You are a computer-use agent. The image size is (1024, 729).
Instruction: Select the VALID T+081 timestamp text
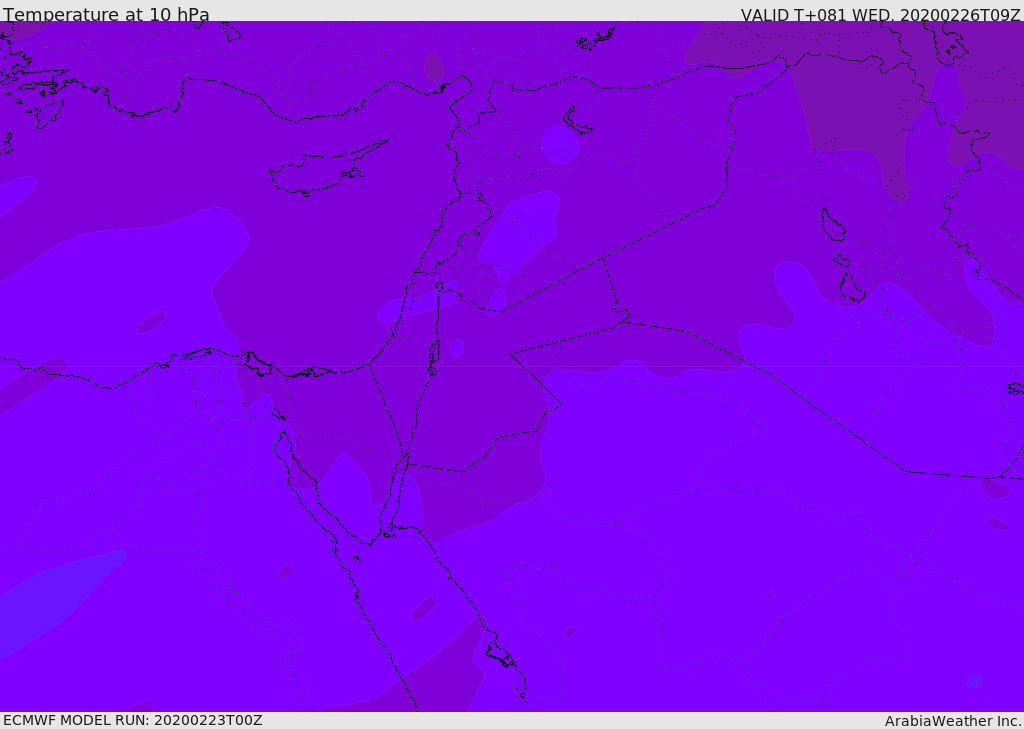point(880,15)
